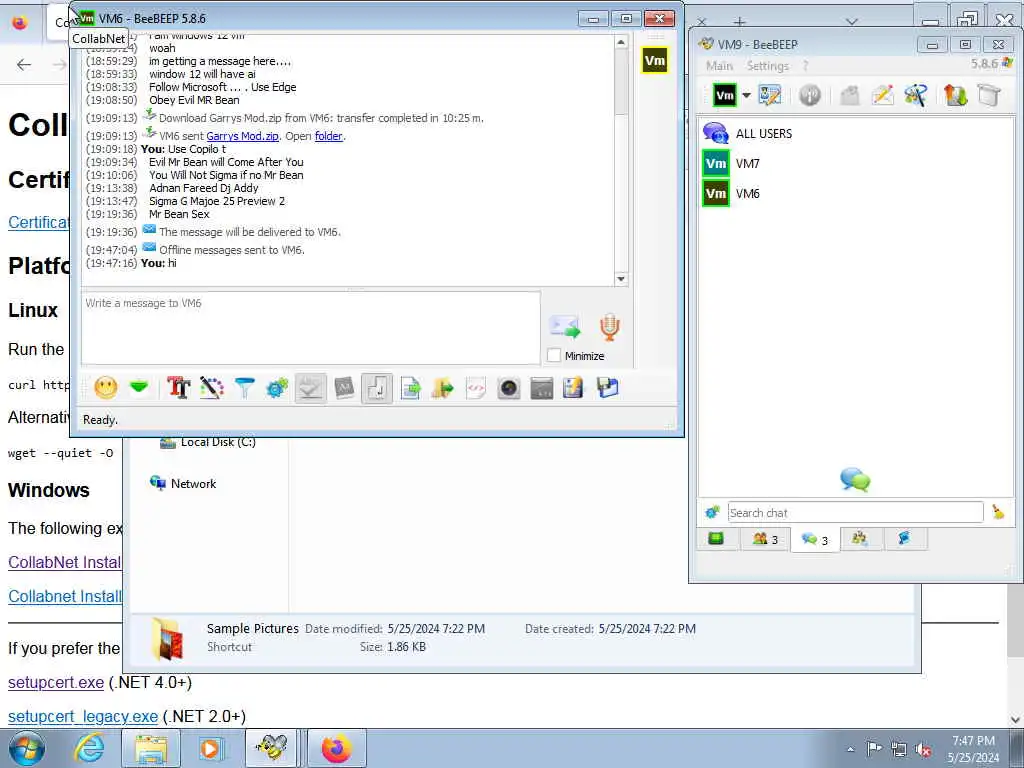The image size is (1024, 768).
Task: Switch to the green grid home tab
Action: (x=716, y=539)
